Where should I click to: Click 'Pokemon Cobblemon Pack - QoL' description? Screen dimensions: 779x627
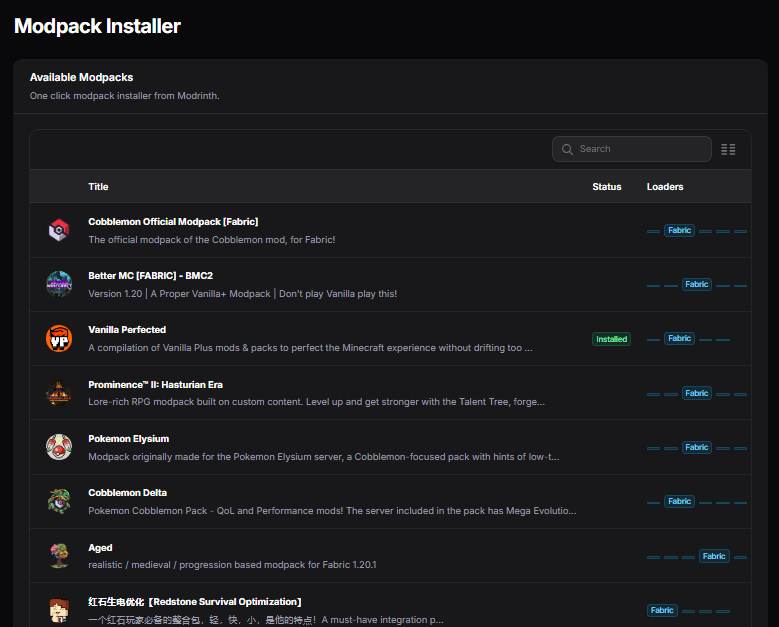[x=332, y=511]
